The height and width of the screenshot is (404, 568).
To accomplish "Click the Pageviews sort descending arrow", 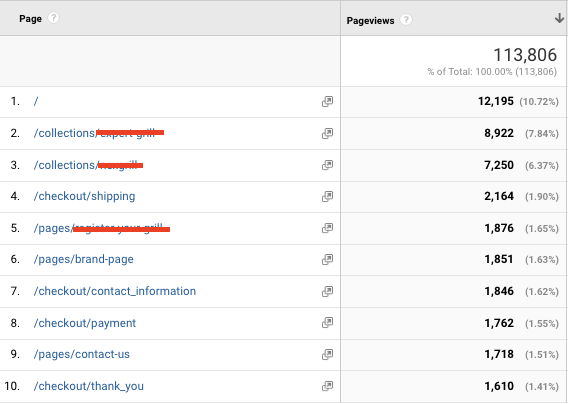I will click(559, 18).
